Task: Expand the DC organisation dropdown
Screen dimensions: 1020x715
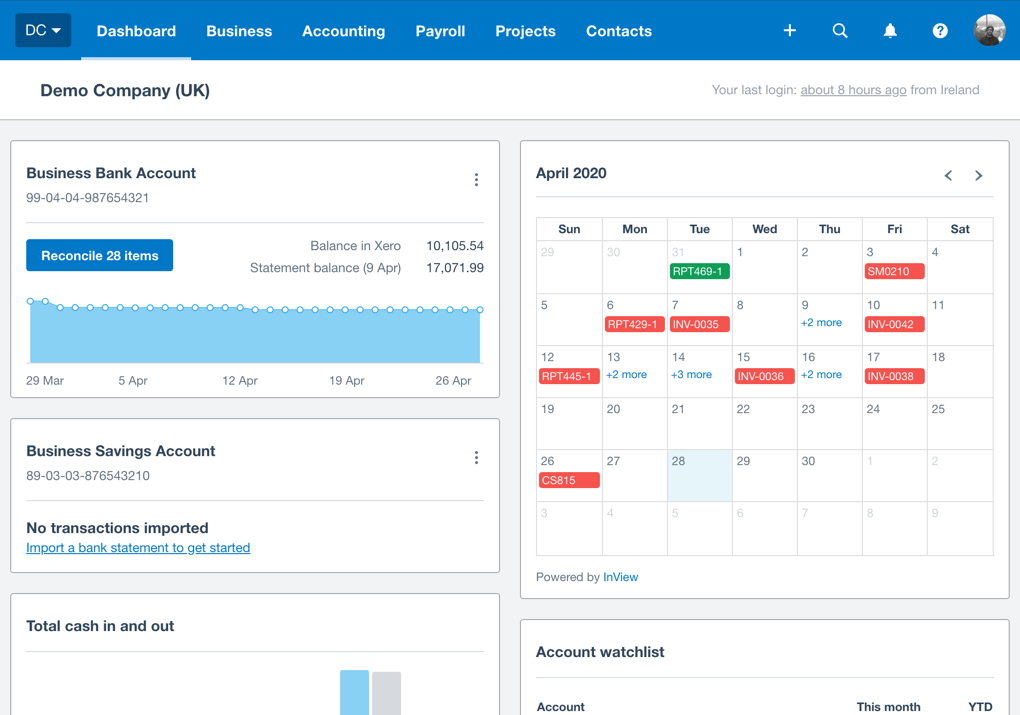Action: [x=43, y=31]
